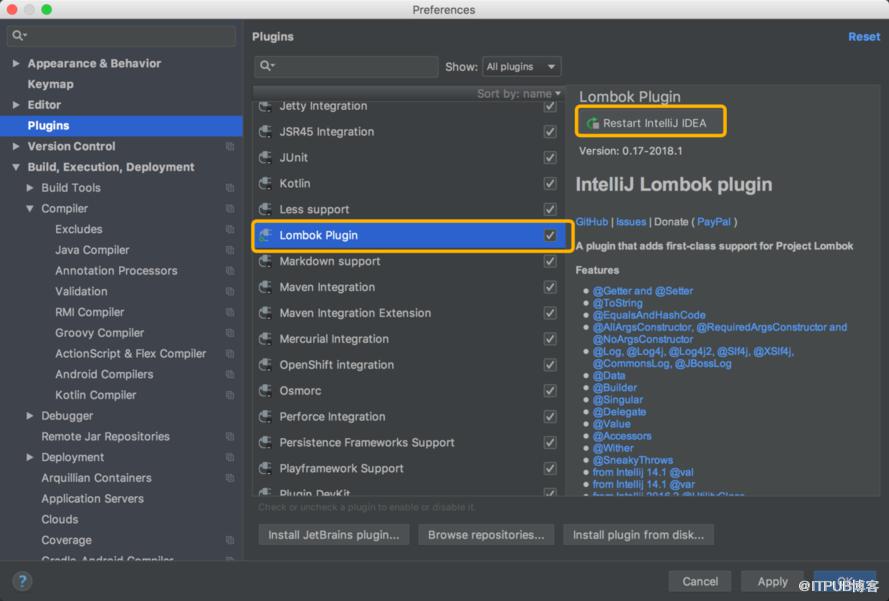The width and height of the screenshot is (889, 601).
Task: Expand Appearance & Behavior section
Action: (16, 64)
